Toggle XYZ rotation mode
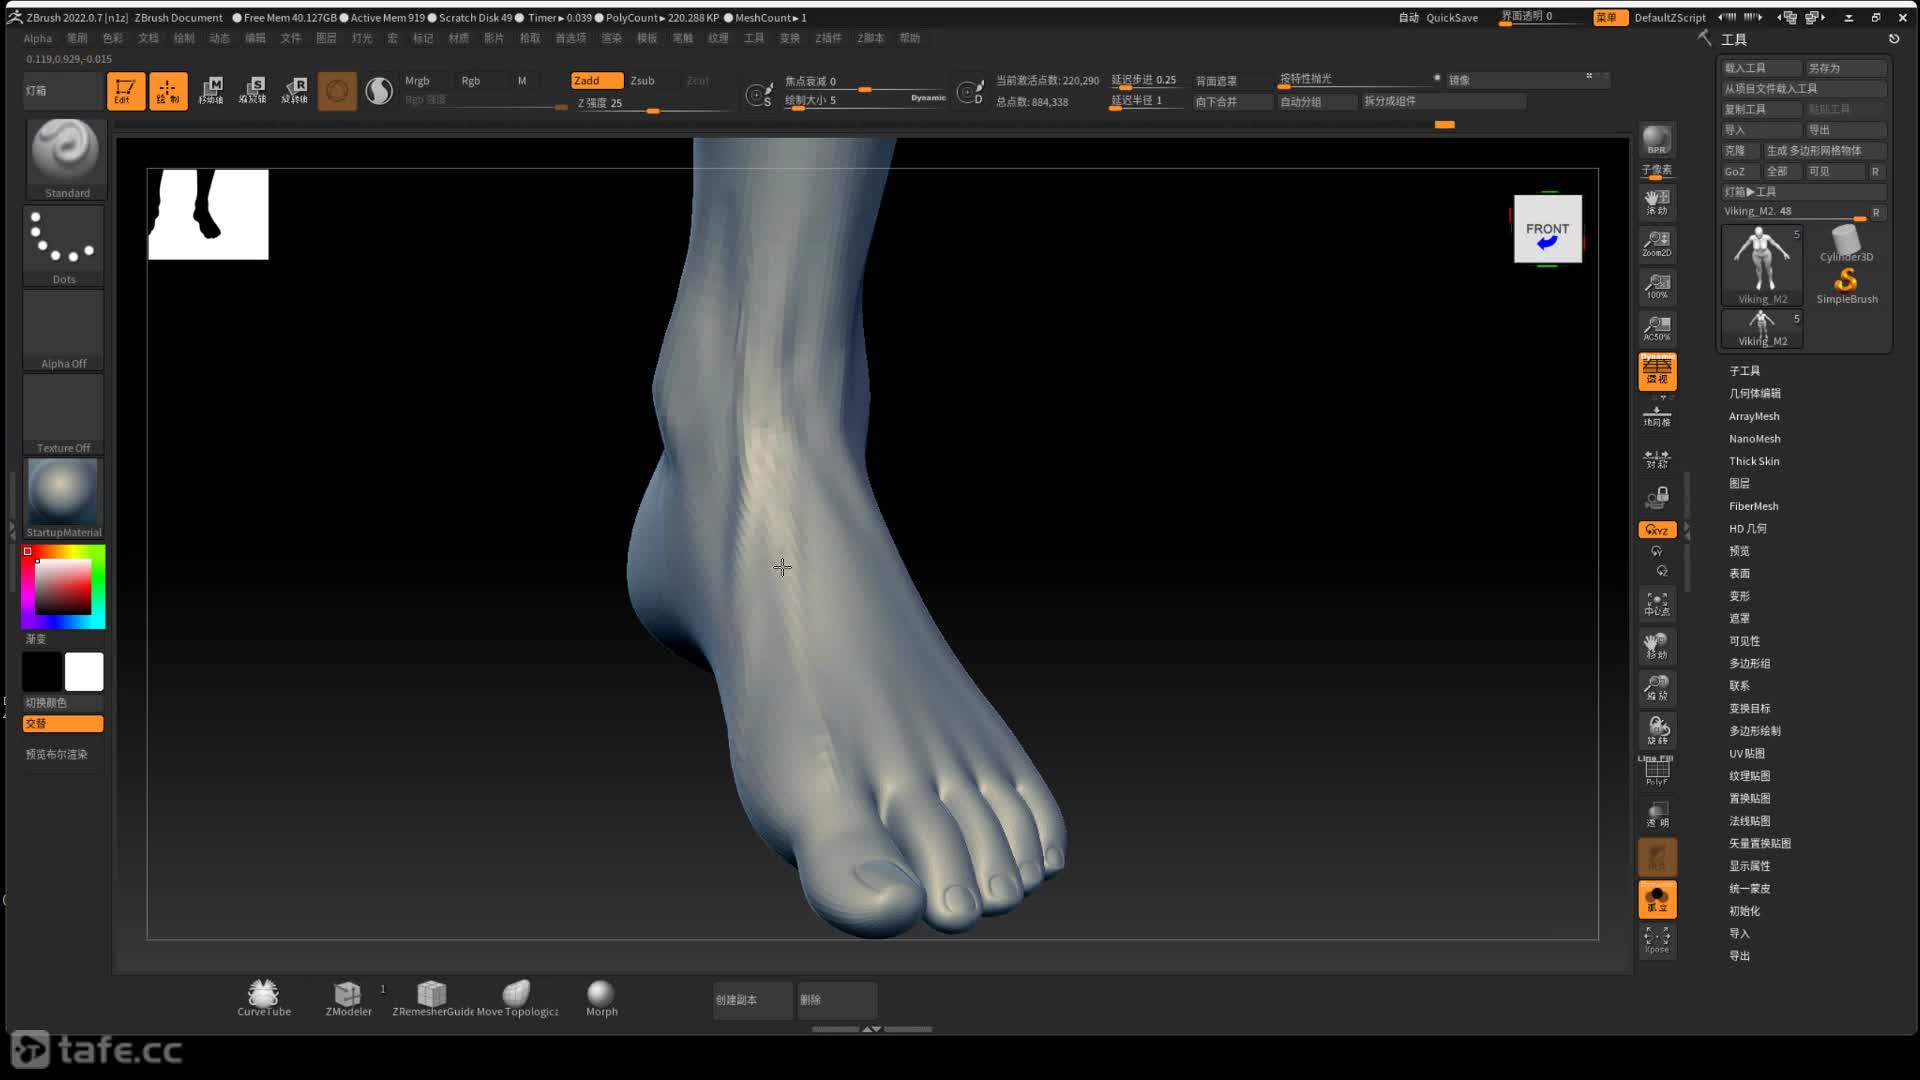 [x=1657, y=530]
